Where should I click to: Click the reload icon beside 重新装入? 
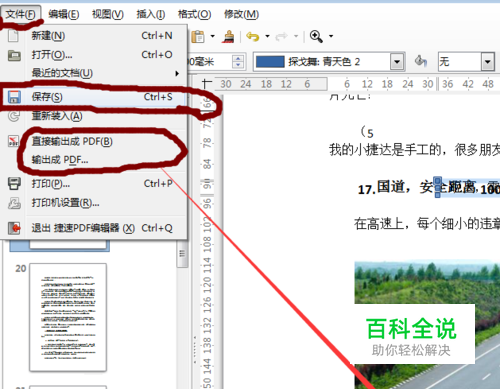[14, 116]
